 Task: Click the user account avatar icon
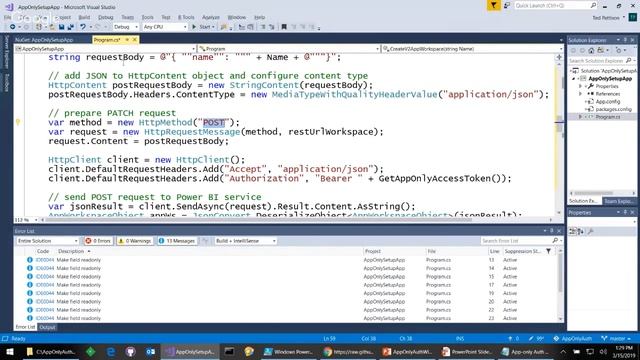(x=632, y=17)
